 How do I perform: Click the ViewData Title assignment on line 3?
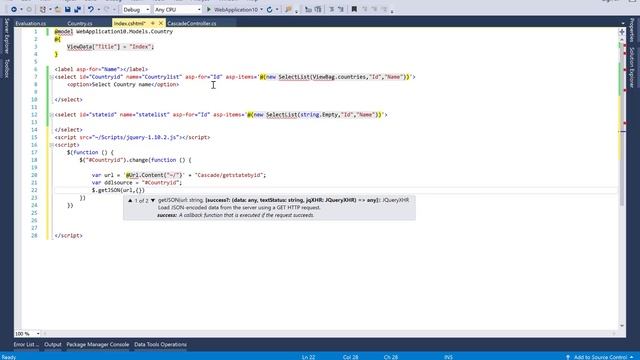(110, 47)
